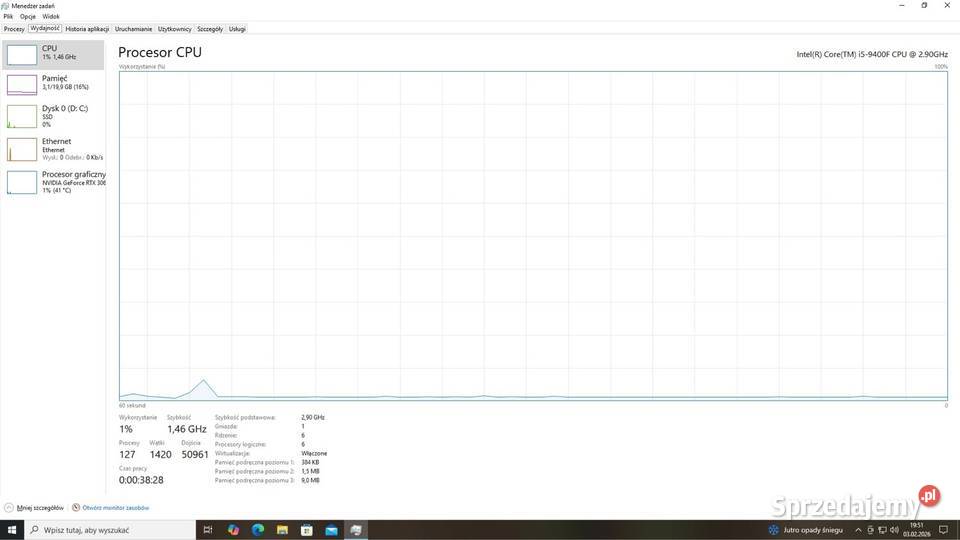Open the Otwórz monitor zasobów link
The height and width of the screenshot is (540, 960).
[x=110, y=508]
